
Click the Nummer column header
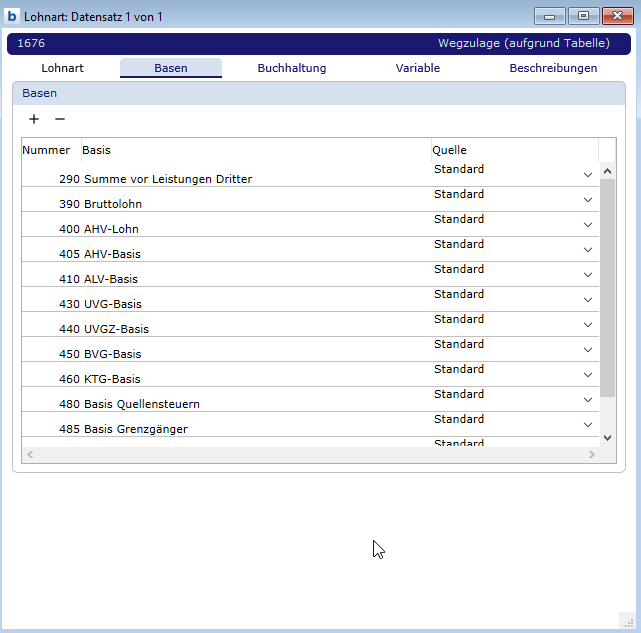tap(47, 150)
